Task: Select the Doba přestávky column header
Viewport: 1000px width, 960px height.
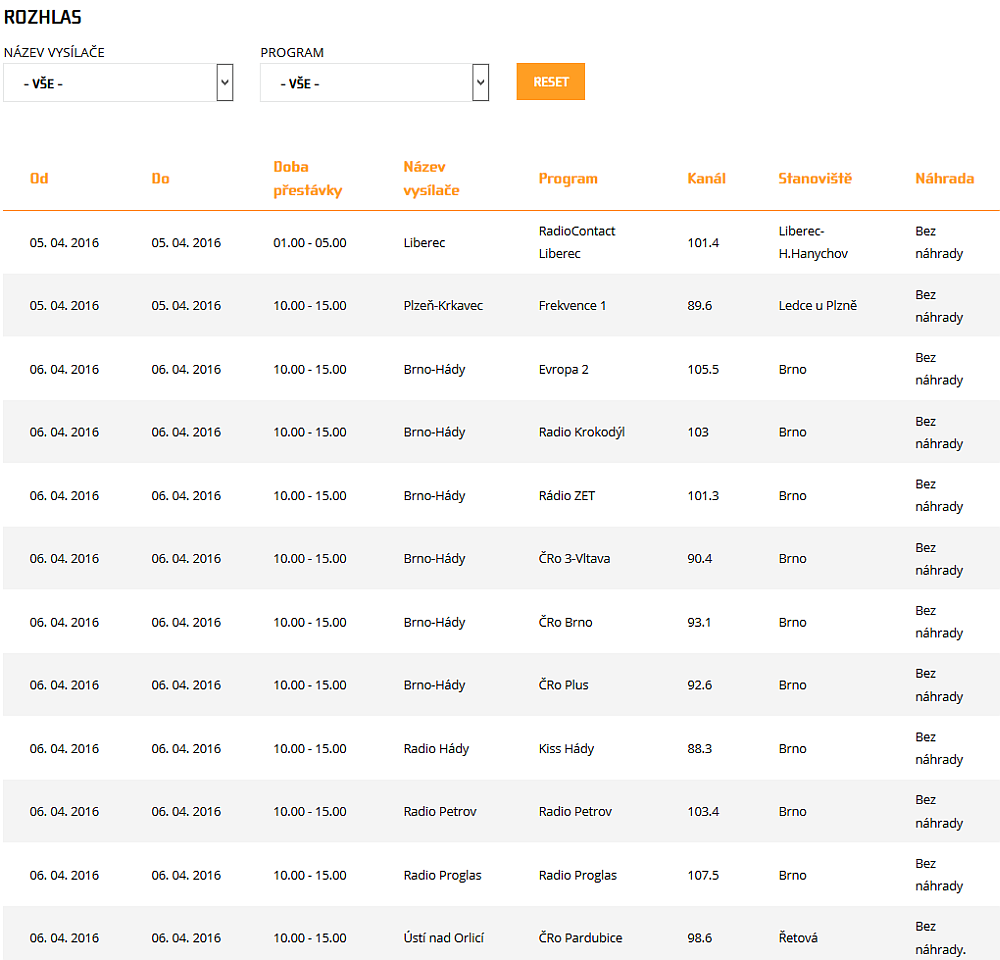Action: point(308,179)
